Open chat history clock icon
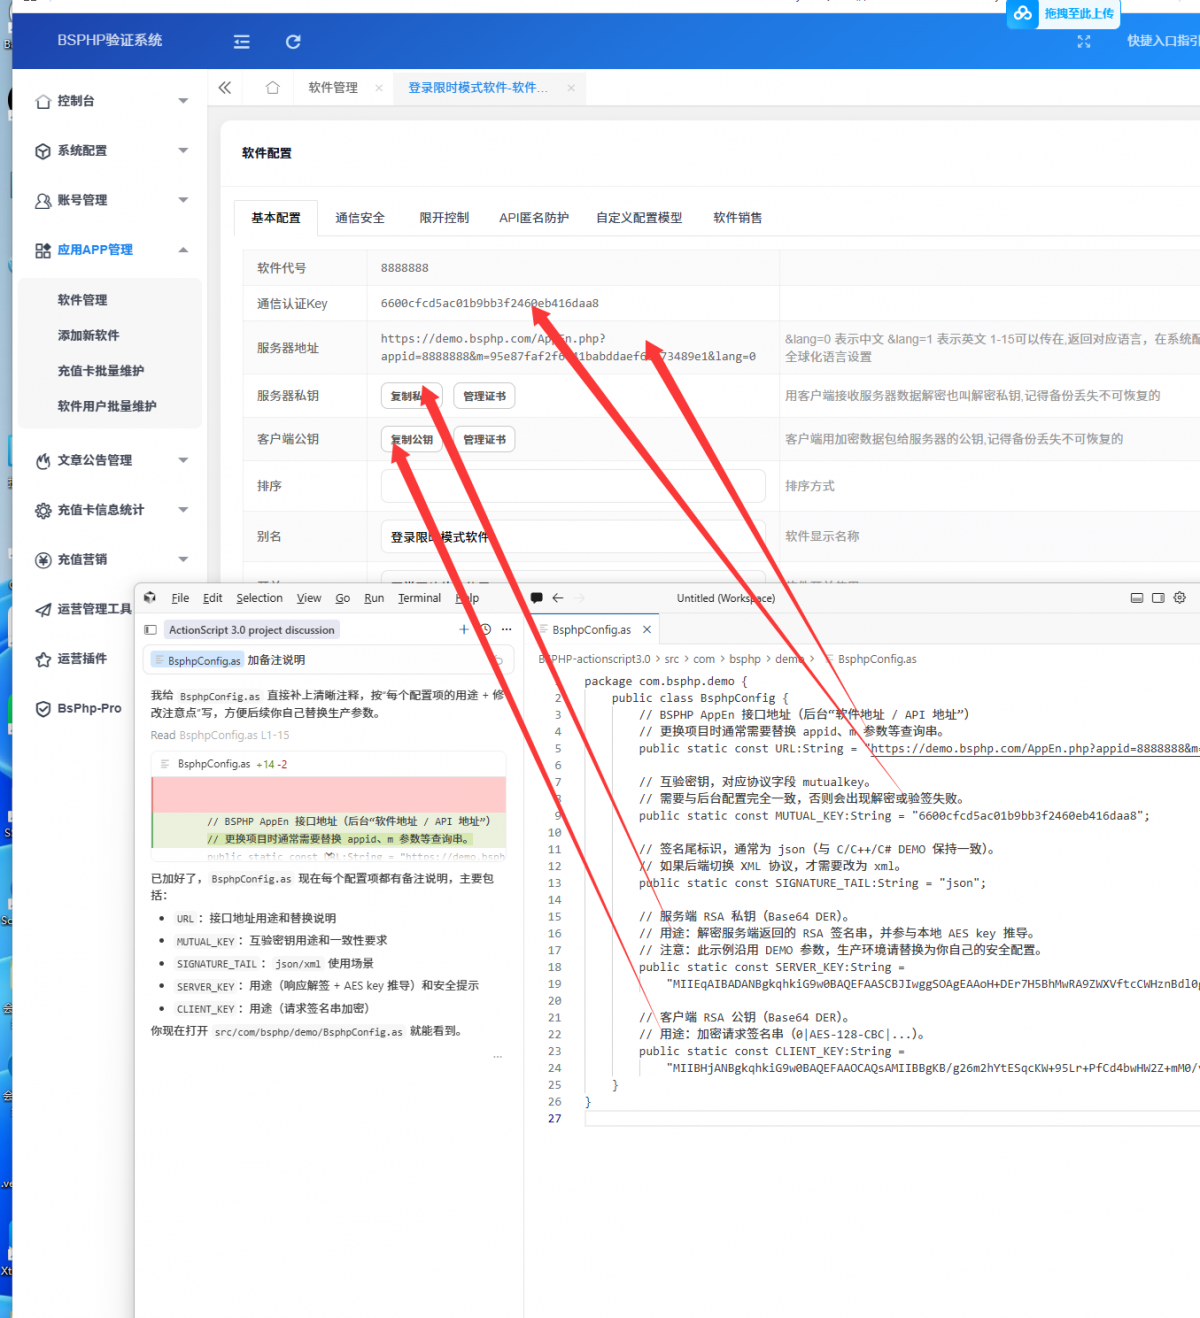The height and width of the screenshot is (1318, 1200). point(486,630)
